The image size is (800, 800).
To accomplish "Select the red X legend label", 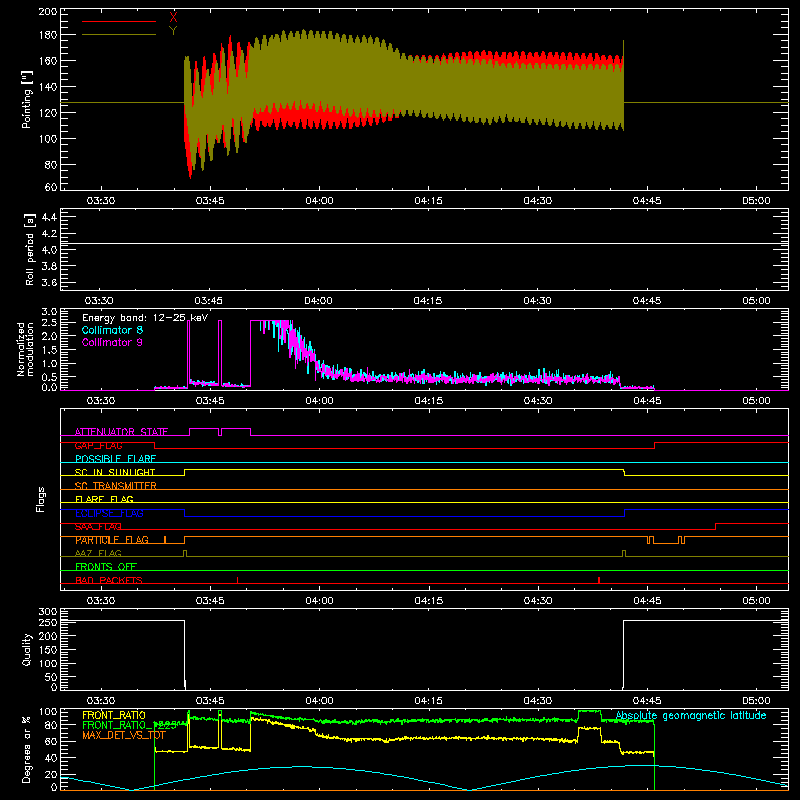I will pos(173,18).
